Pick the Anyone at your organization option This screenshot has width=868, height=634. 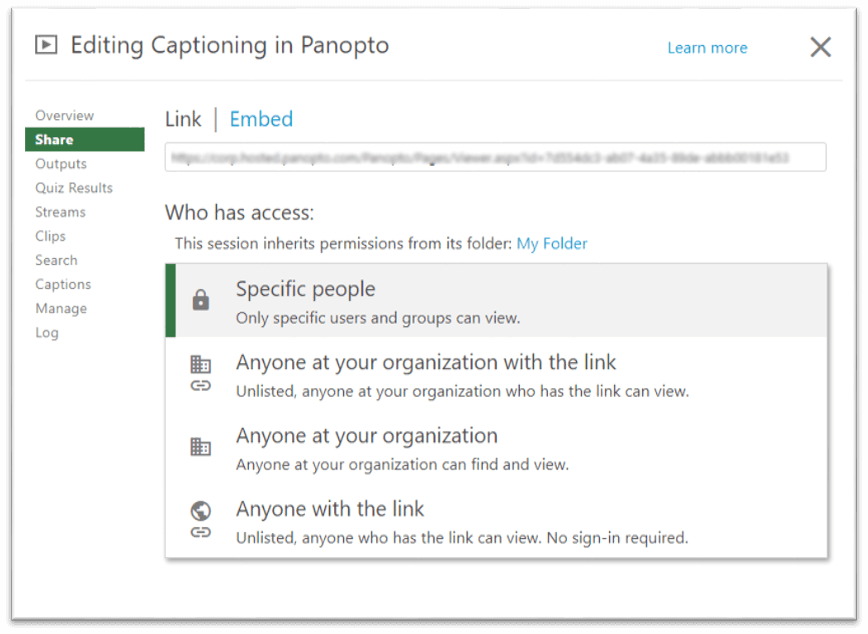coord(366,436)
